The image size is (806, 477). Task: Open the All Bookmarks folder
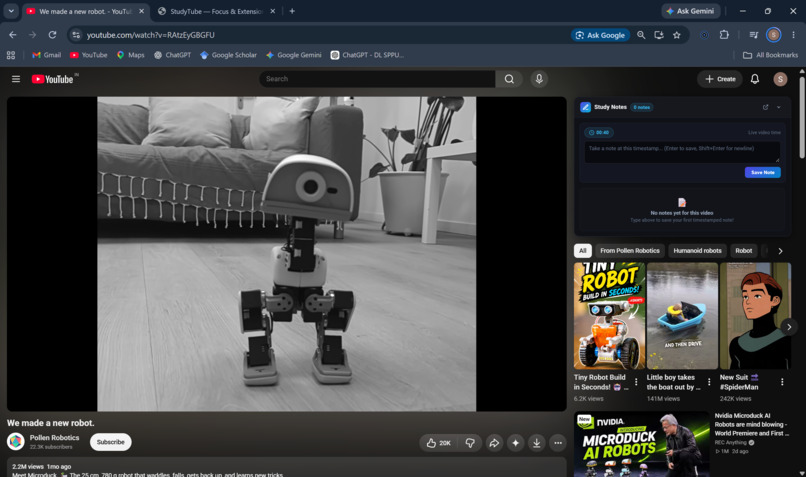coord(770,55)
